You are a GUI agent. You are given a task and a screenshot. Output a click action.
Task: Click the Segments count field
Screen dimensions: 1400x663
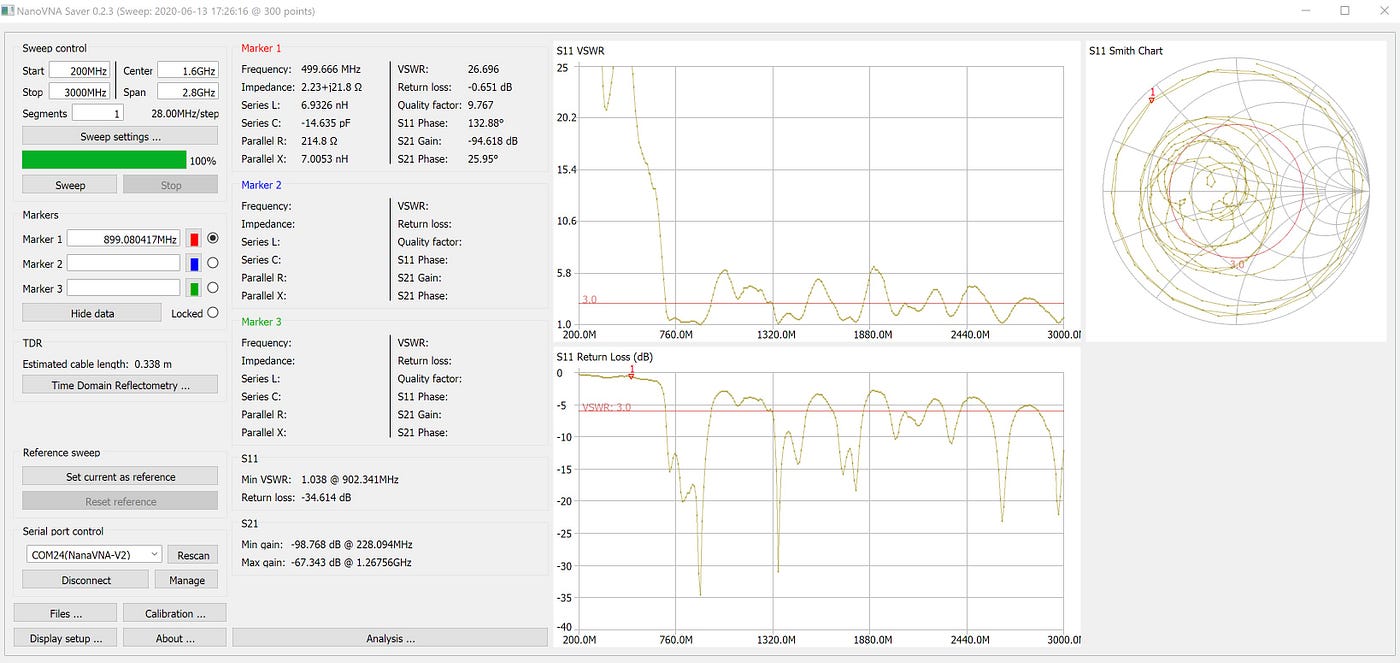(98, 114)
